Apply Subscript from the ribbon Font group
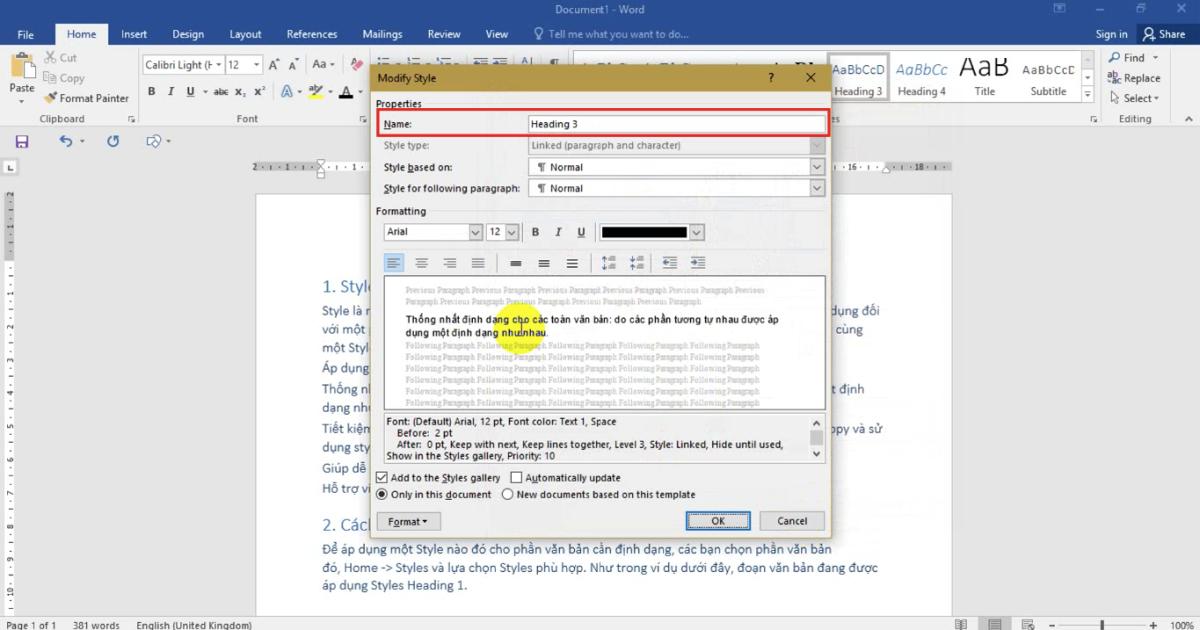 (240, 91)
